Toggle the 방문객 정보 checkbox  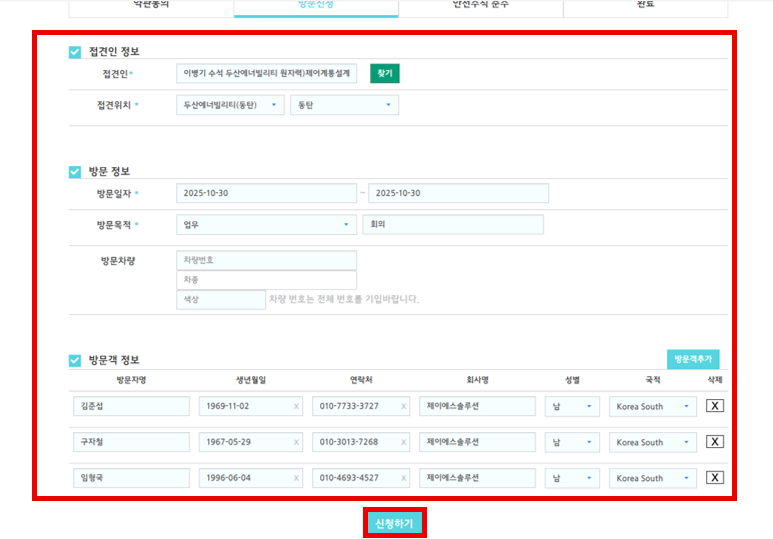tap(75, 360)
